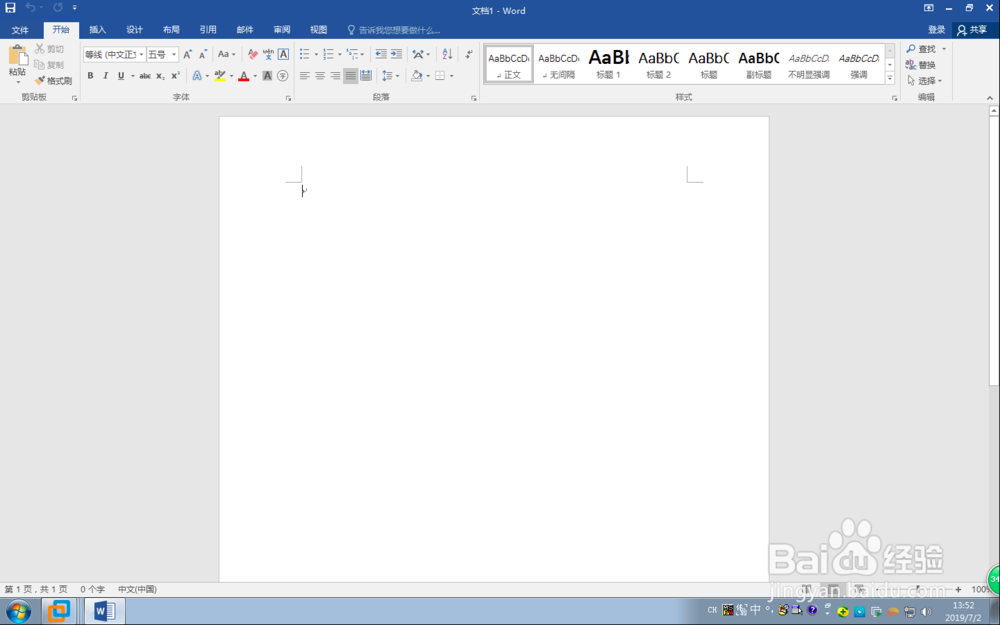Apply bold formatting
The width and height of the screenshot is (1000, 625).
coord(90,75)
